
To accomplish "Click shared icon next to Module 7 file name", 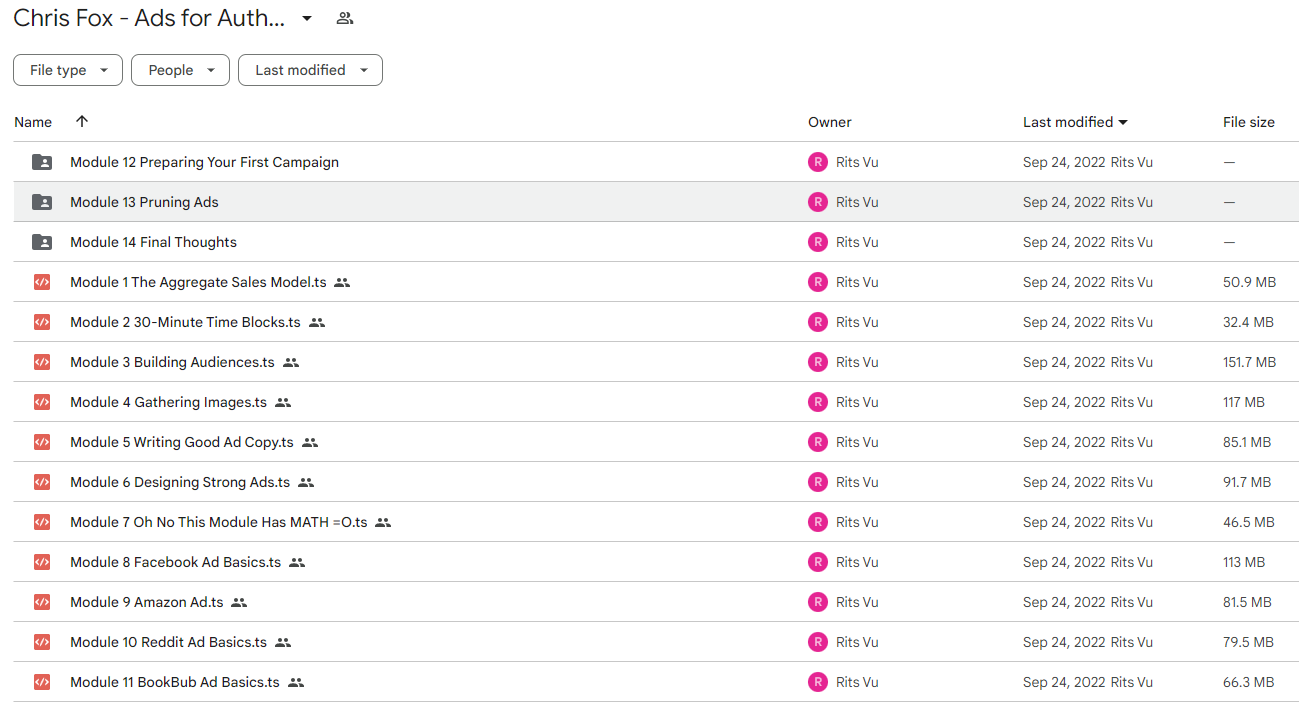I will click(383, 522).
